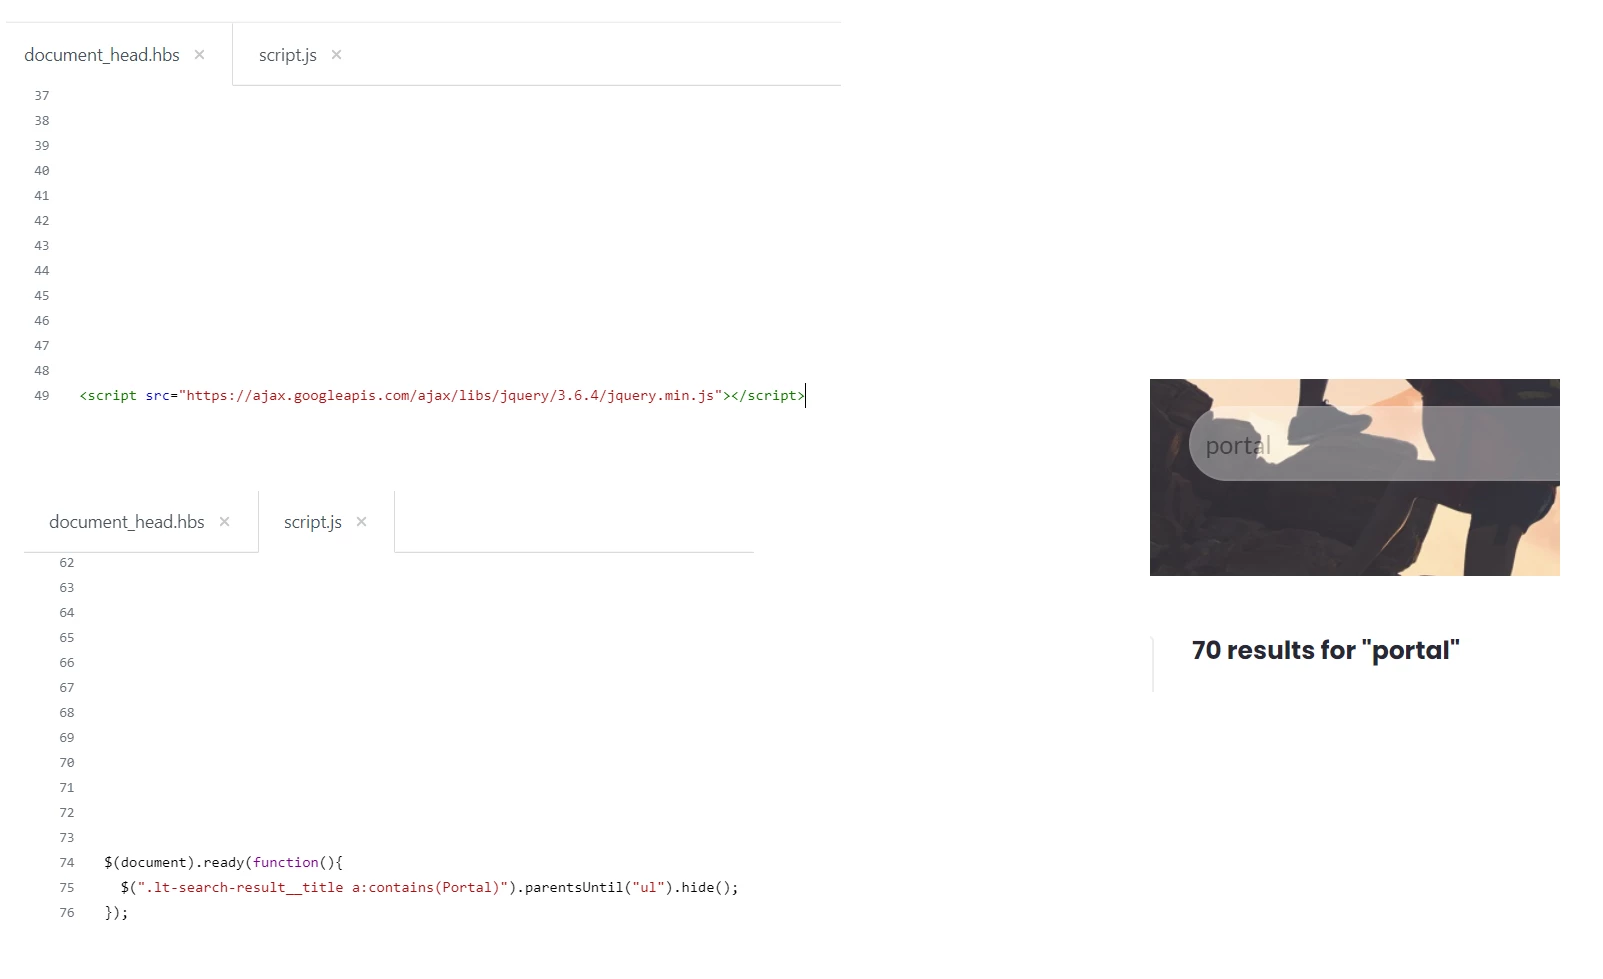1603x979 pixels.
Task: Click the 70 results for "portal" heading
Action: [1325, 651]
